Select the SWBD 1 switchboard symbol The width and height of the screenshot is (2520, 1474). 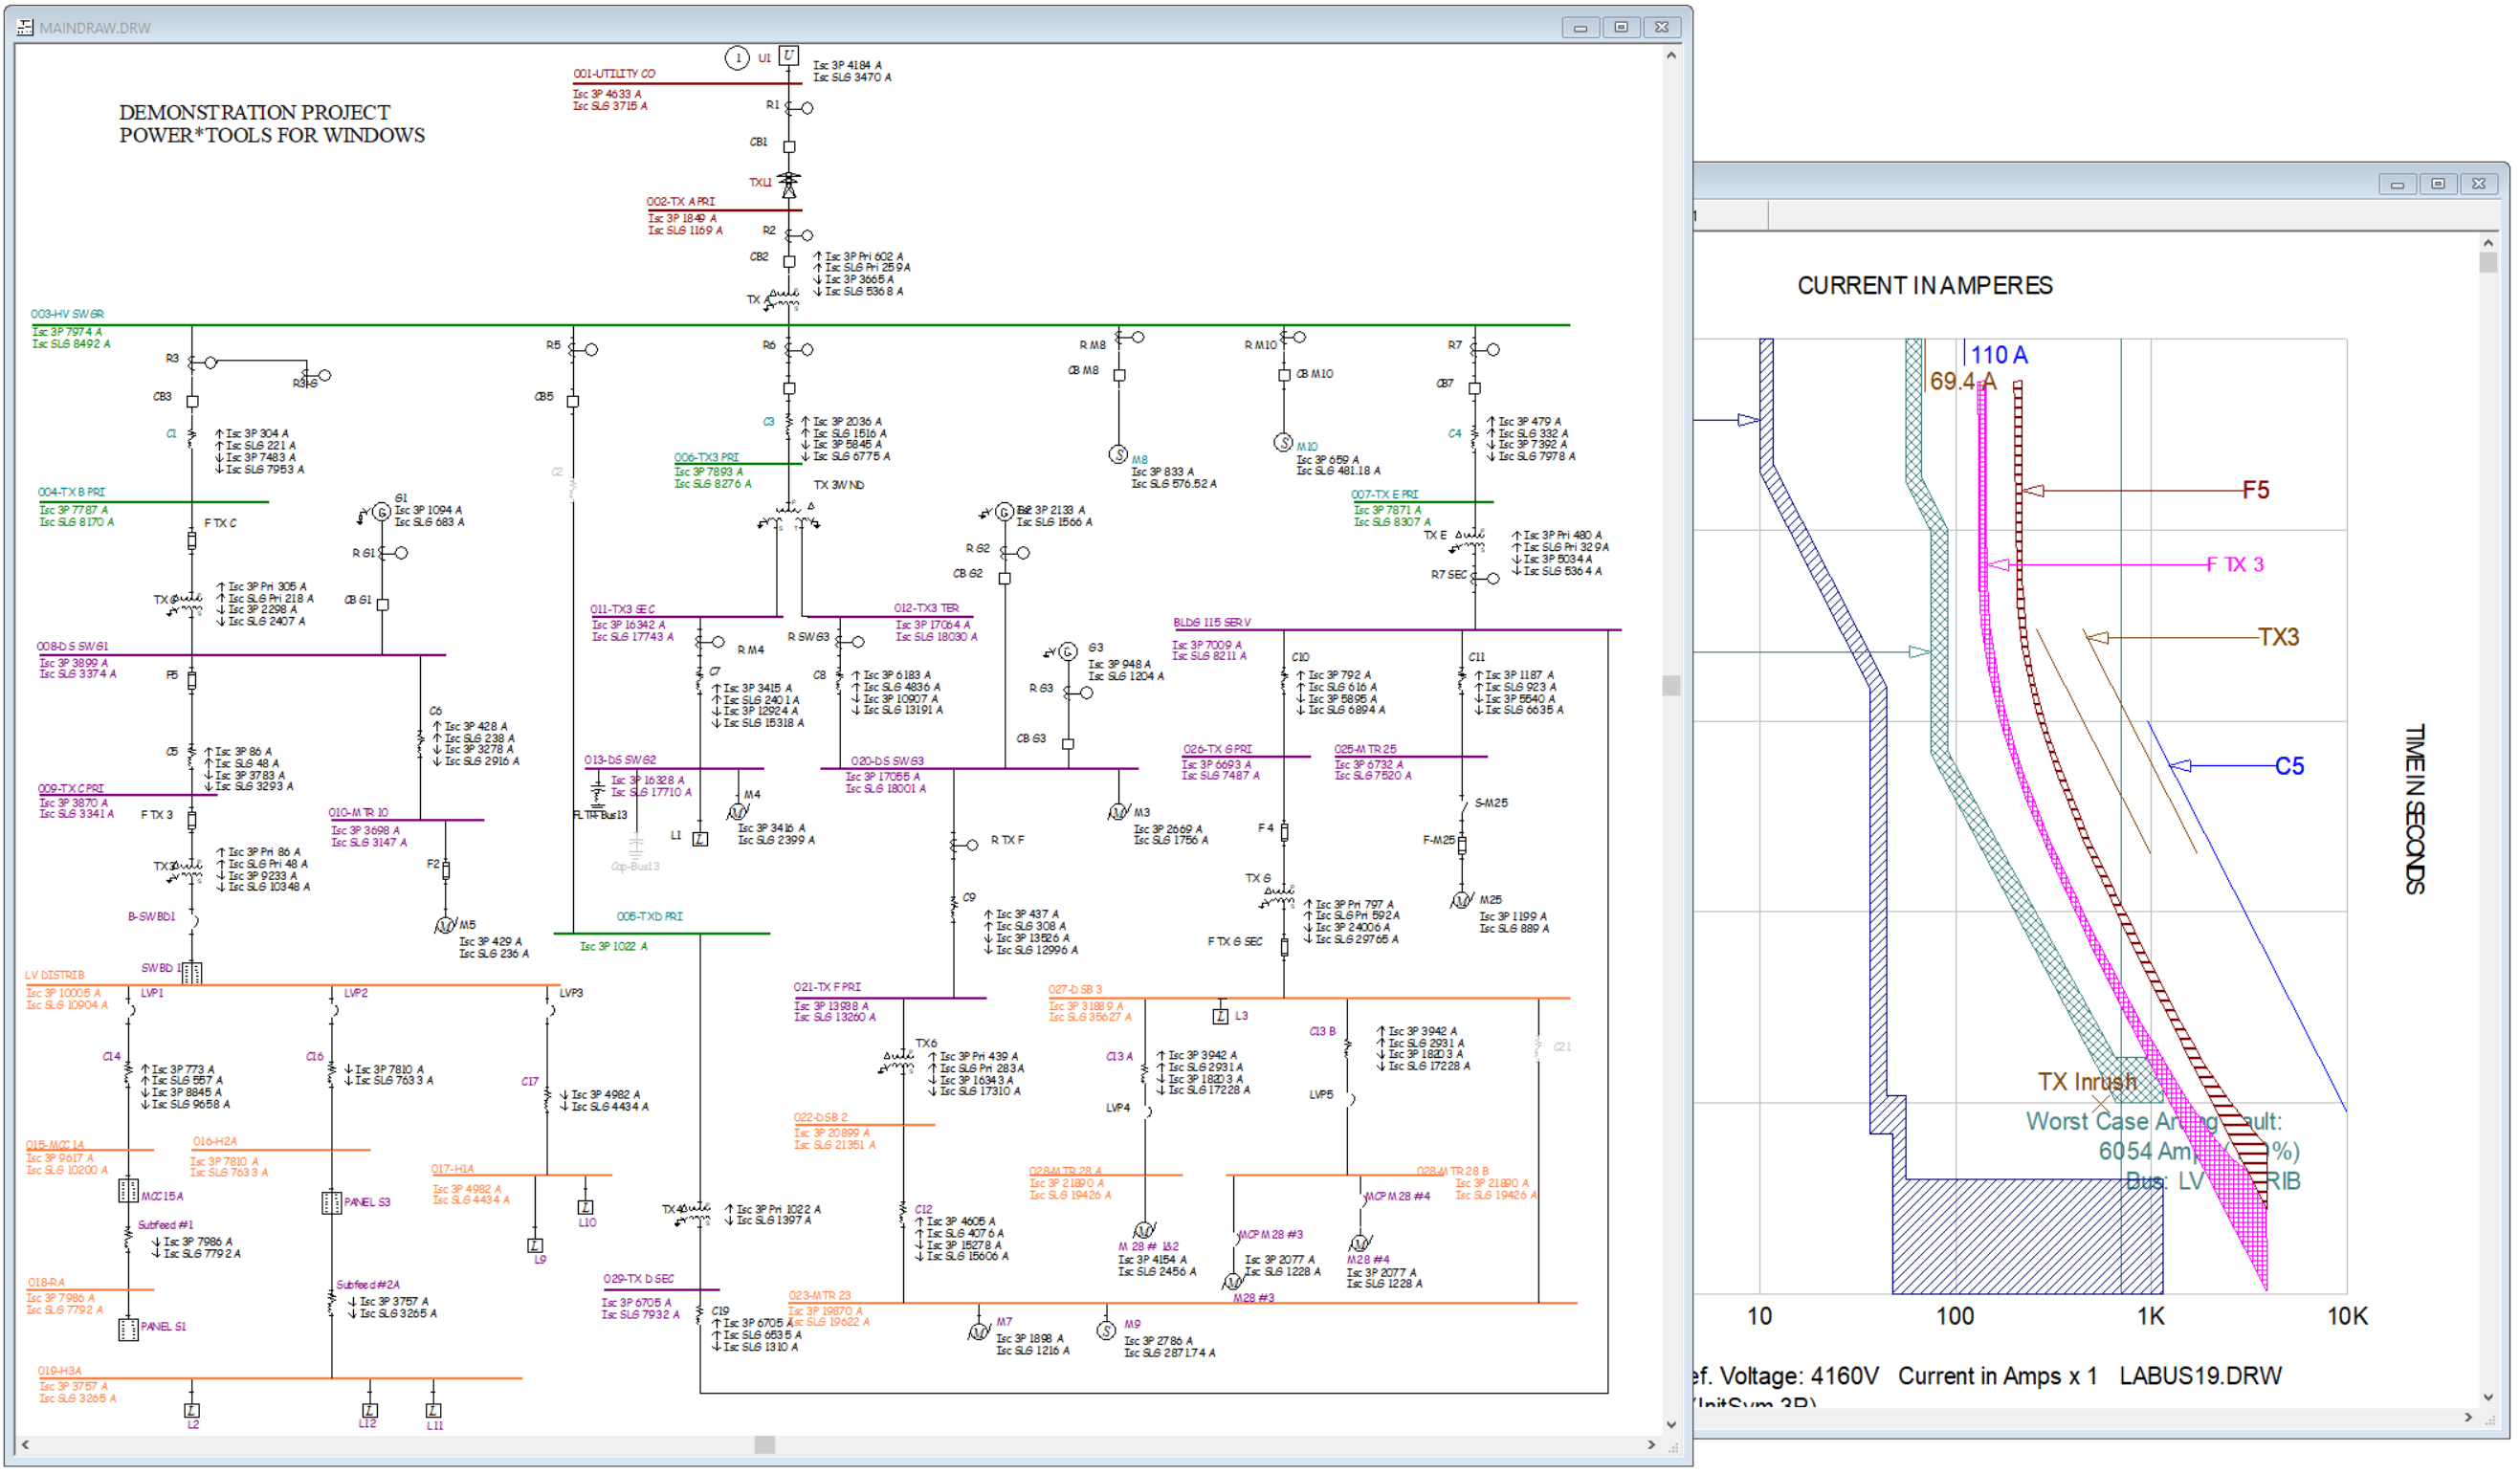click(x=192, y=973)
